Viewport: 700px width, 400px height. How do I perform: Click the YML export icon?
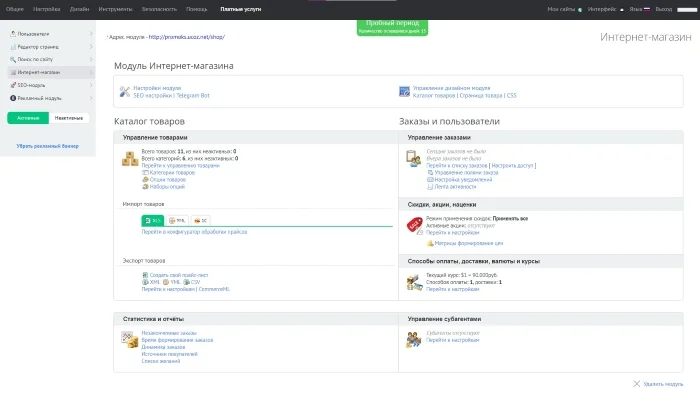coord(166,283)
